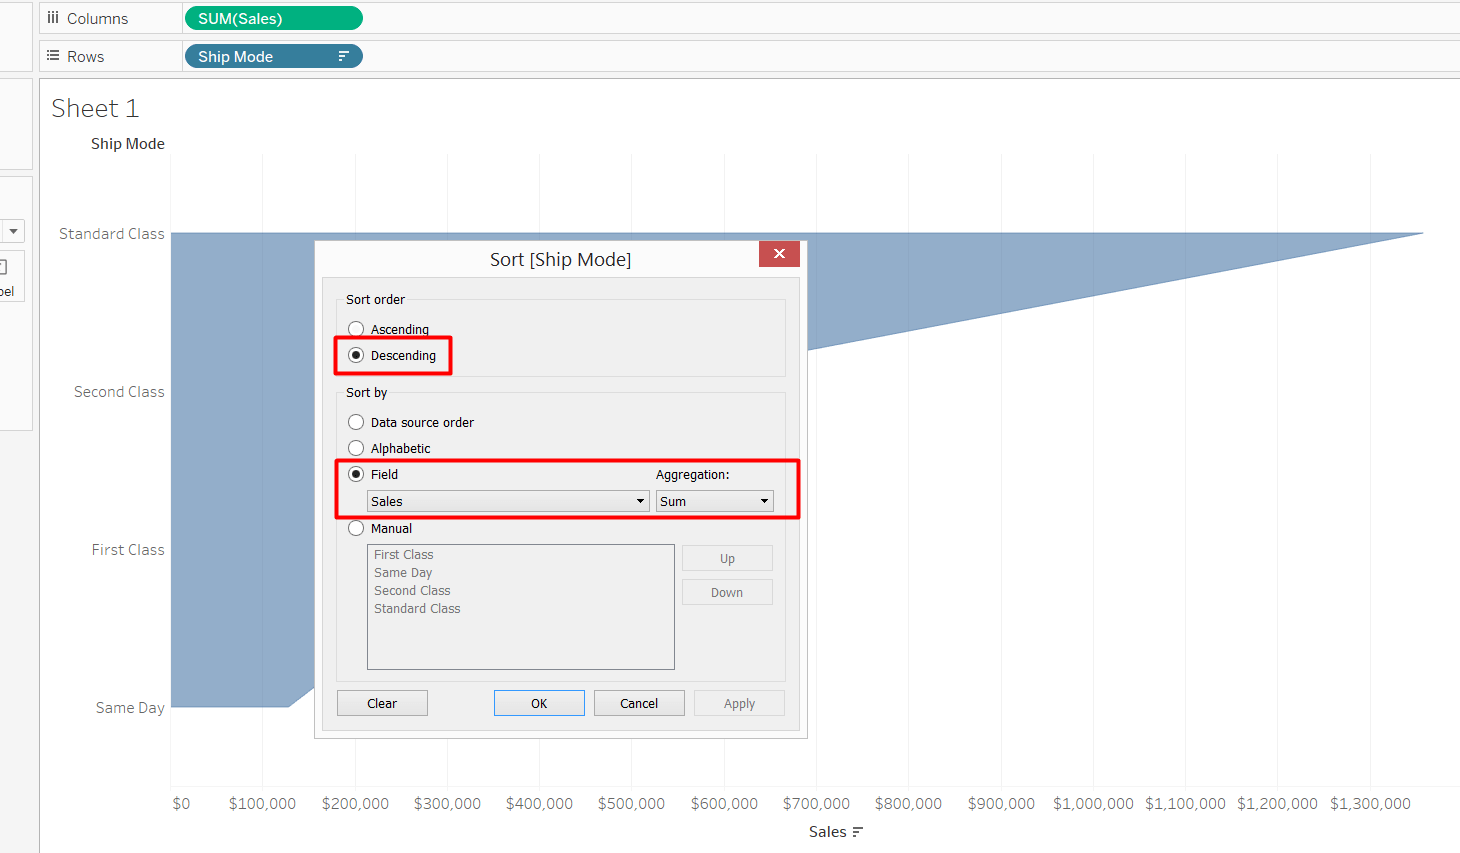Enable Manual sorting

[x=356, y=528]
